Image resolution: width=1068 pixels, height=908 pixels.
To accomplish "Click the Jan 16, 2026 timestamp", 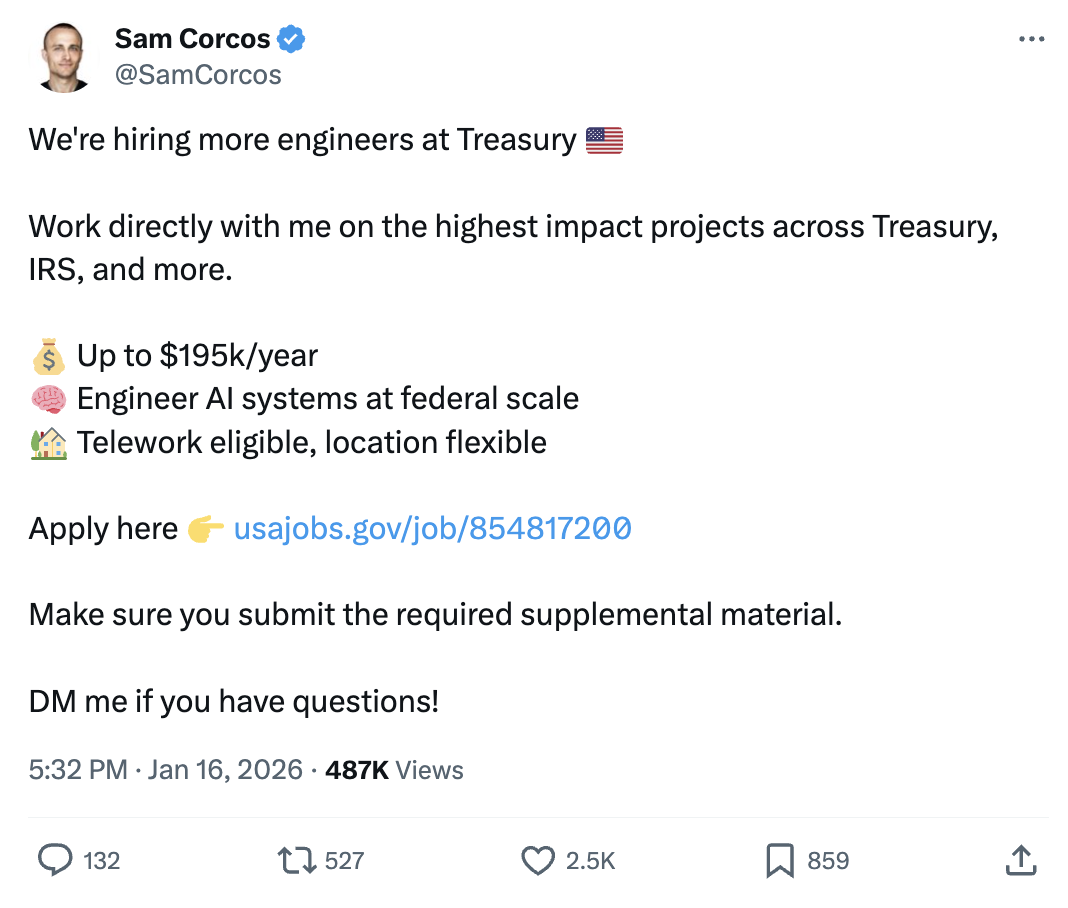I will [226, 770].
